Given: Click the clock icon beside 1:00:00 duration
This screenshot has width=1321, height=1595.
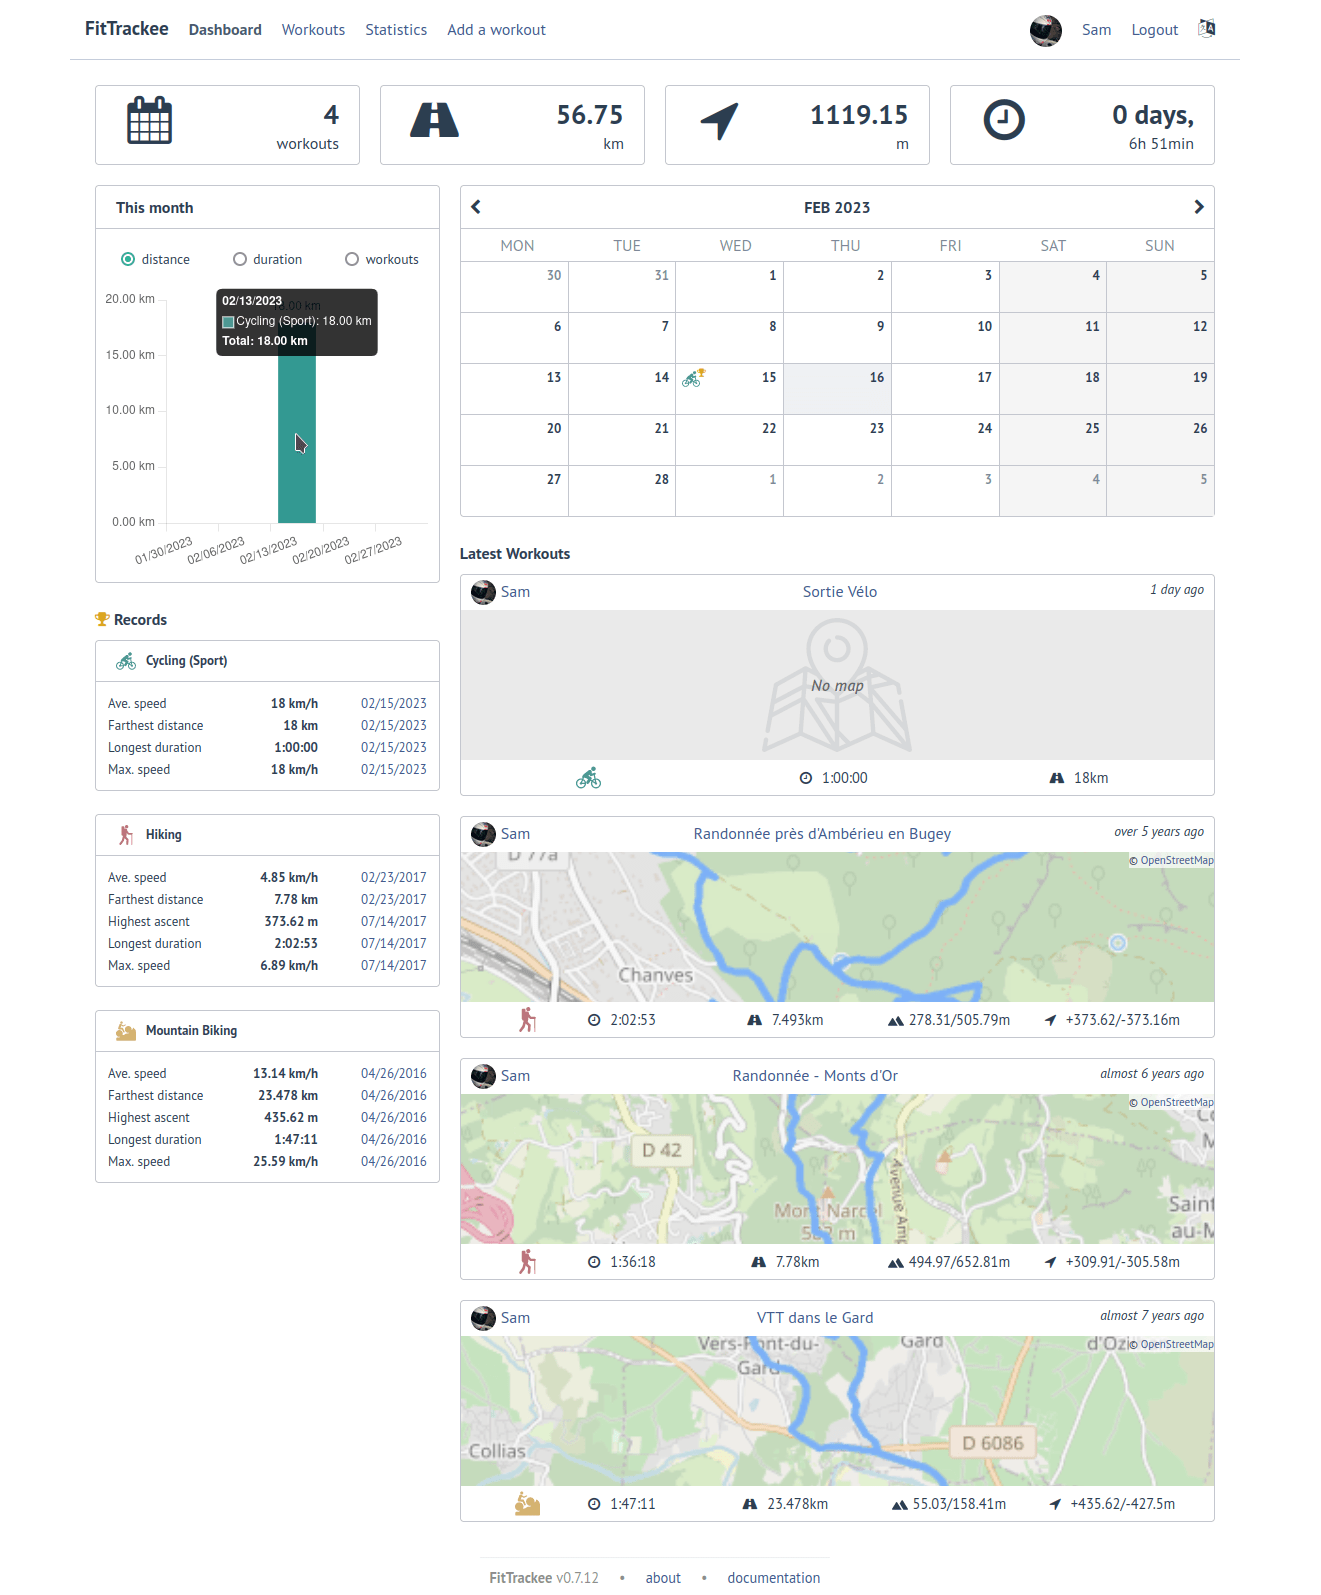Looking at the screenshot, I should coord(806,778).
